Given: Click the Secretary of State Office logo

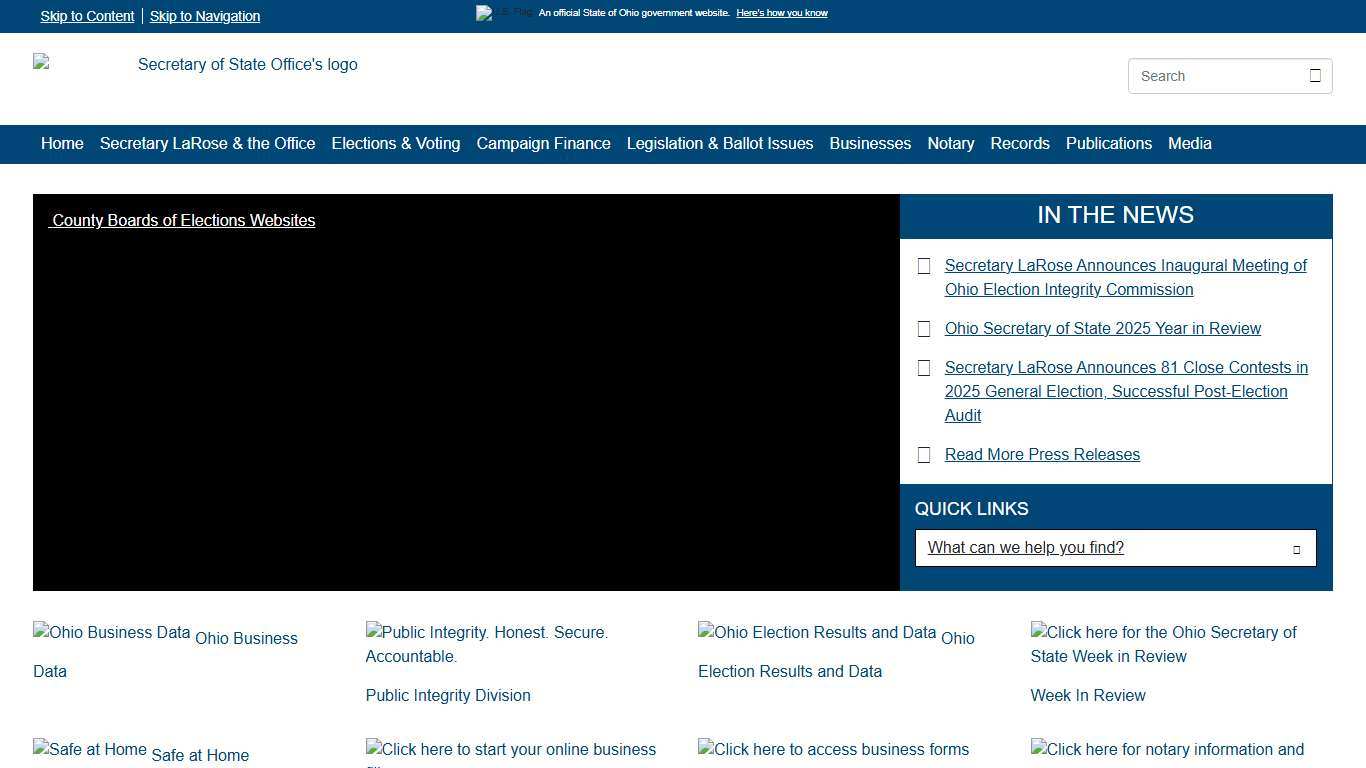Looking at the screenshot, I should [195, 64].
